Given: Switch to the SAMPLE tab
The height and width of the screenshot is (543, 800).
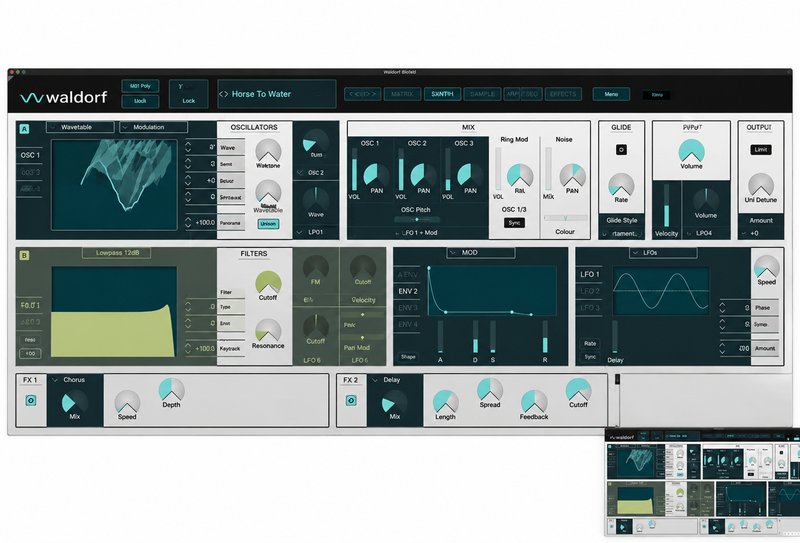Looking at the screenshot, I should pos(482,94).
